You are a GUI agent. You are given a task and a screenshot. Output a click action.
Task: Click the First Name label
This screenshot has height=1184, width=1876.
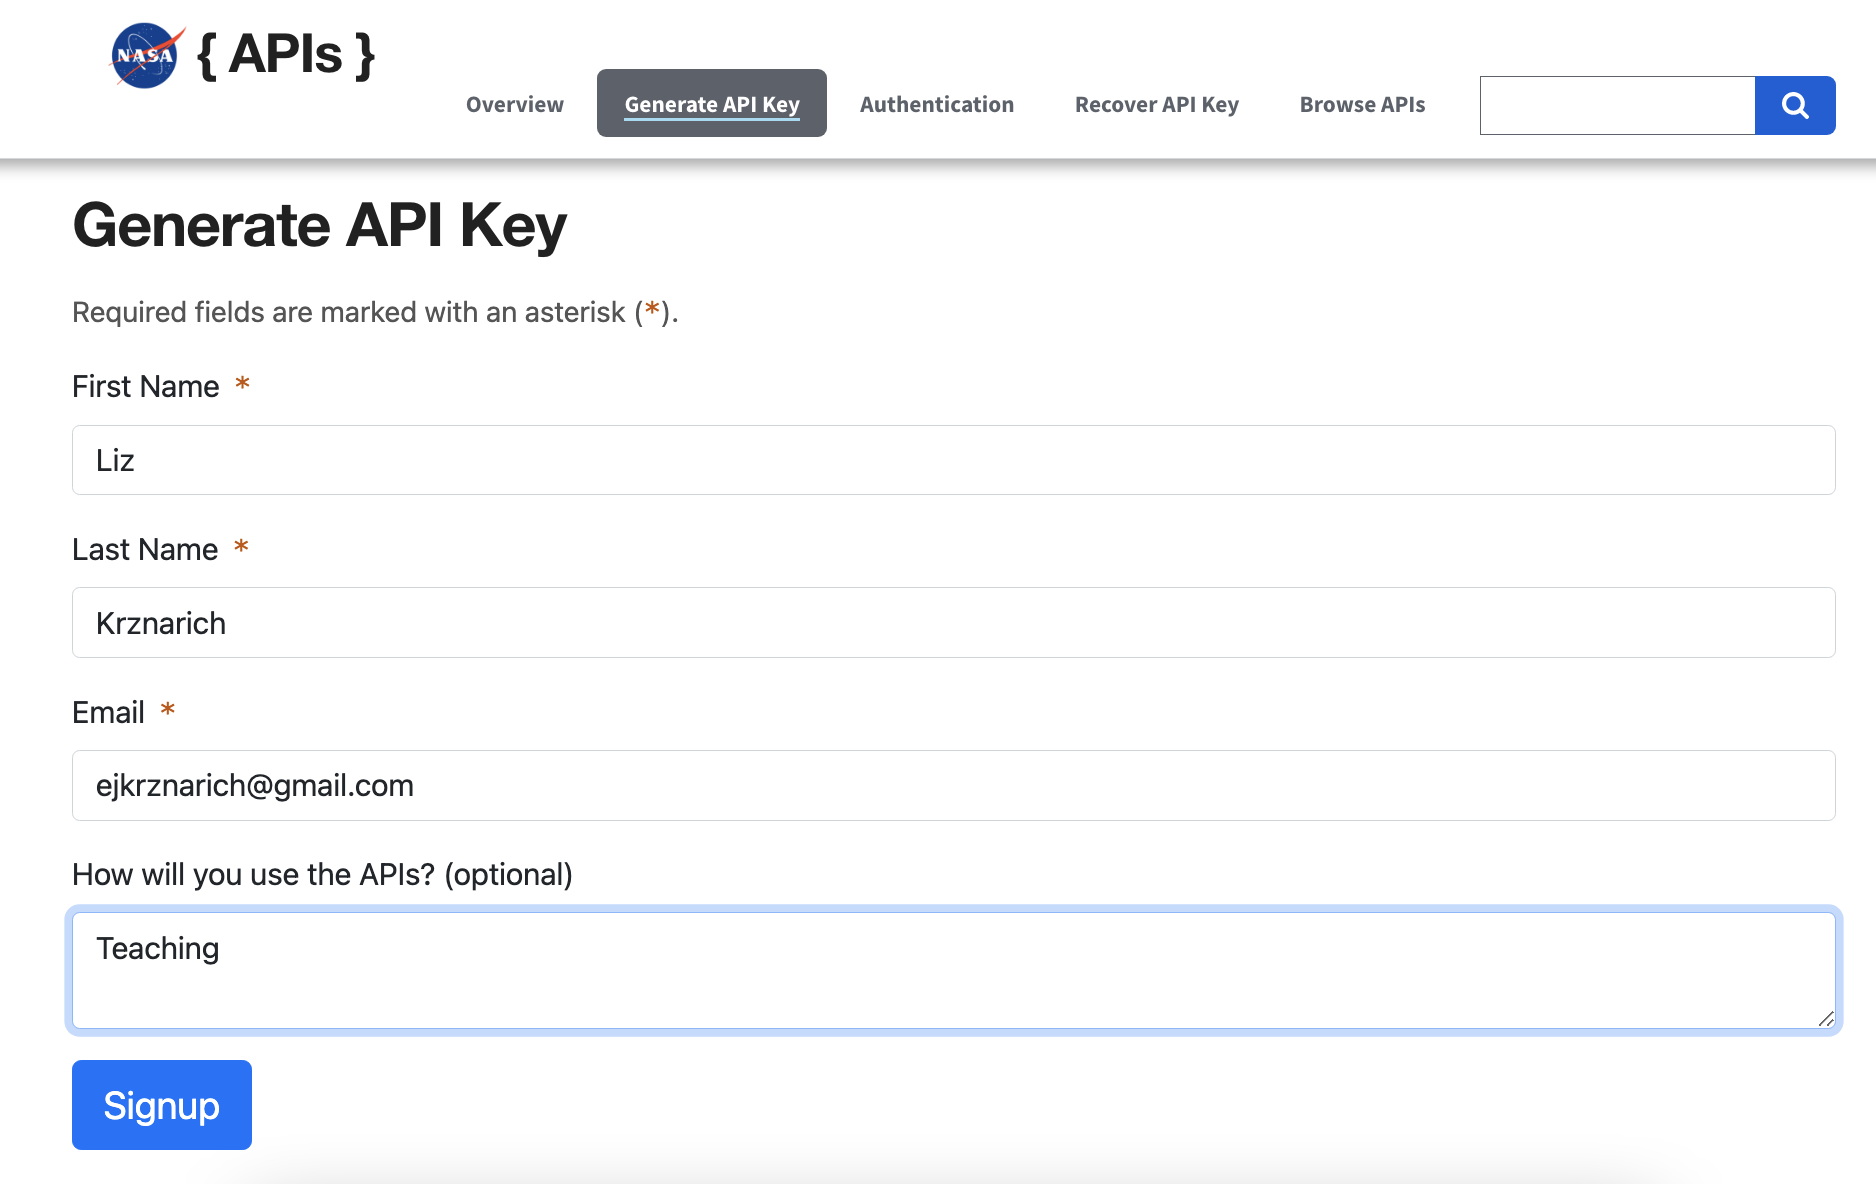point(146,387)
